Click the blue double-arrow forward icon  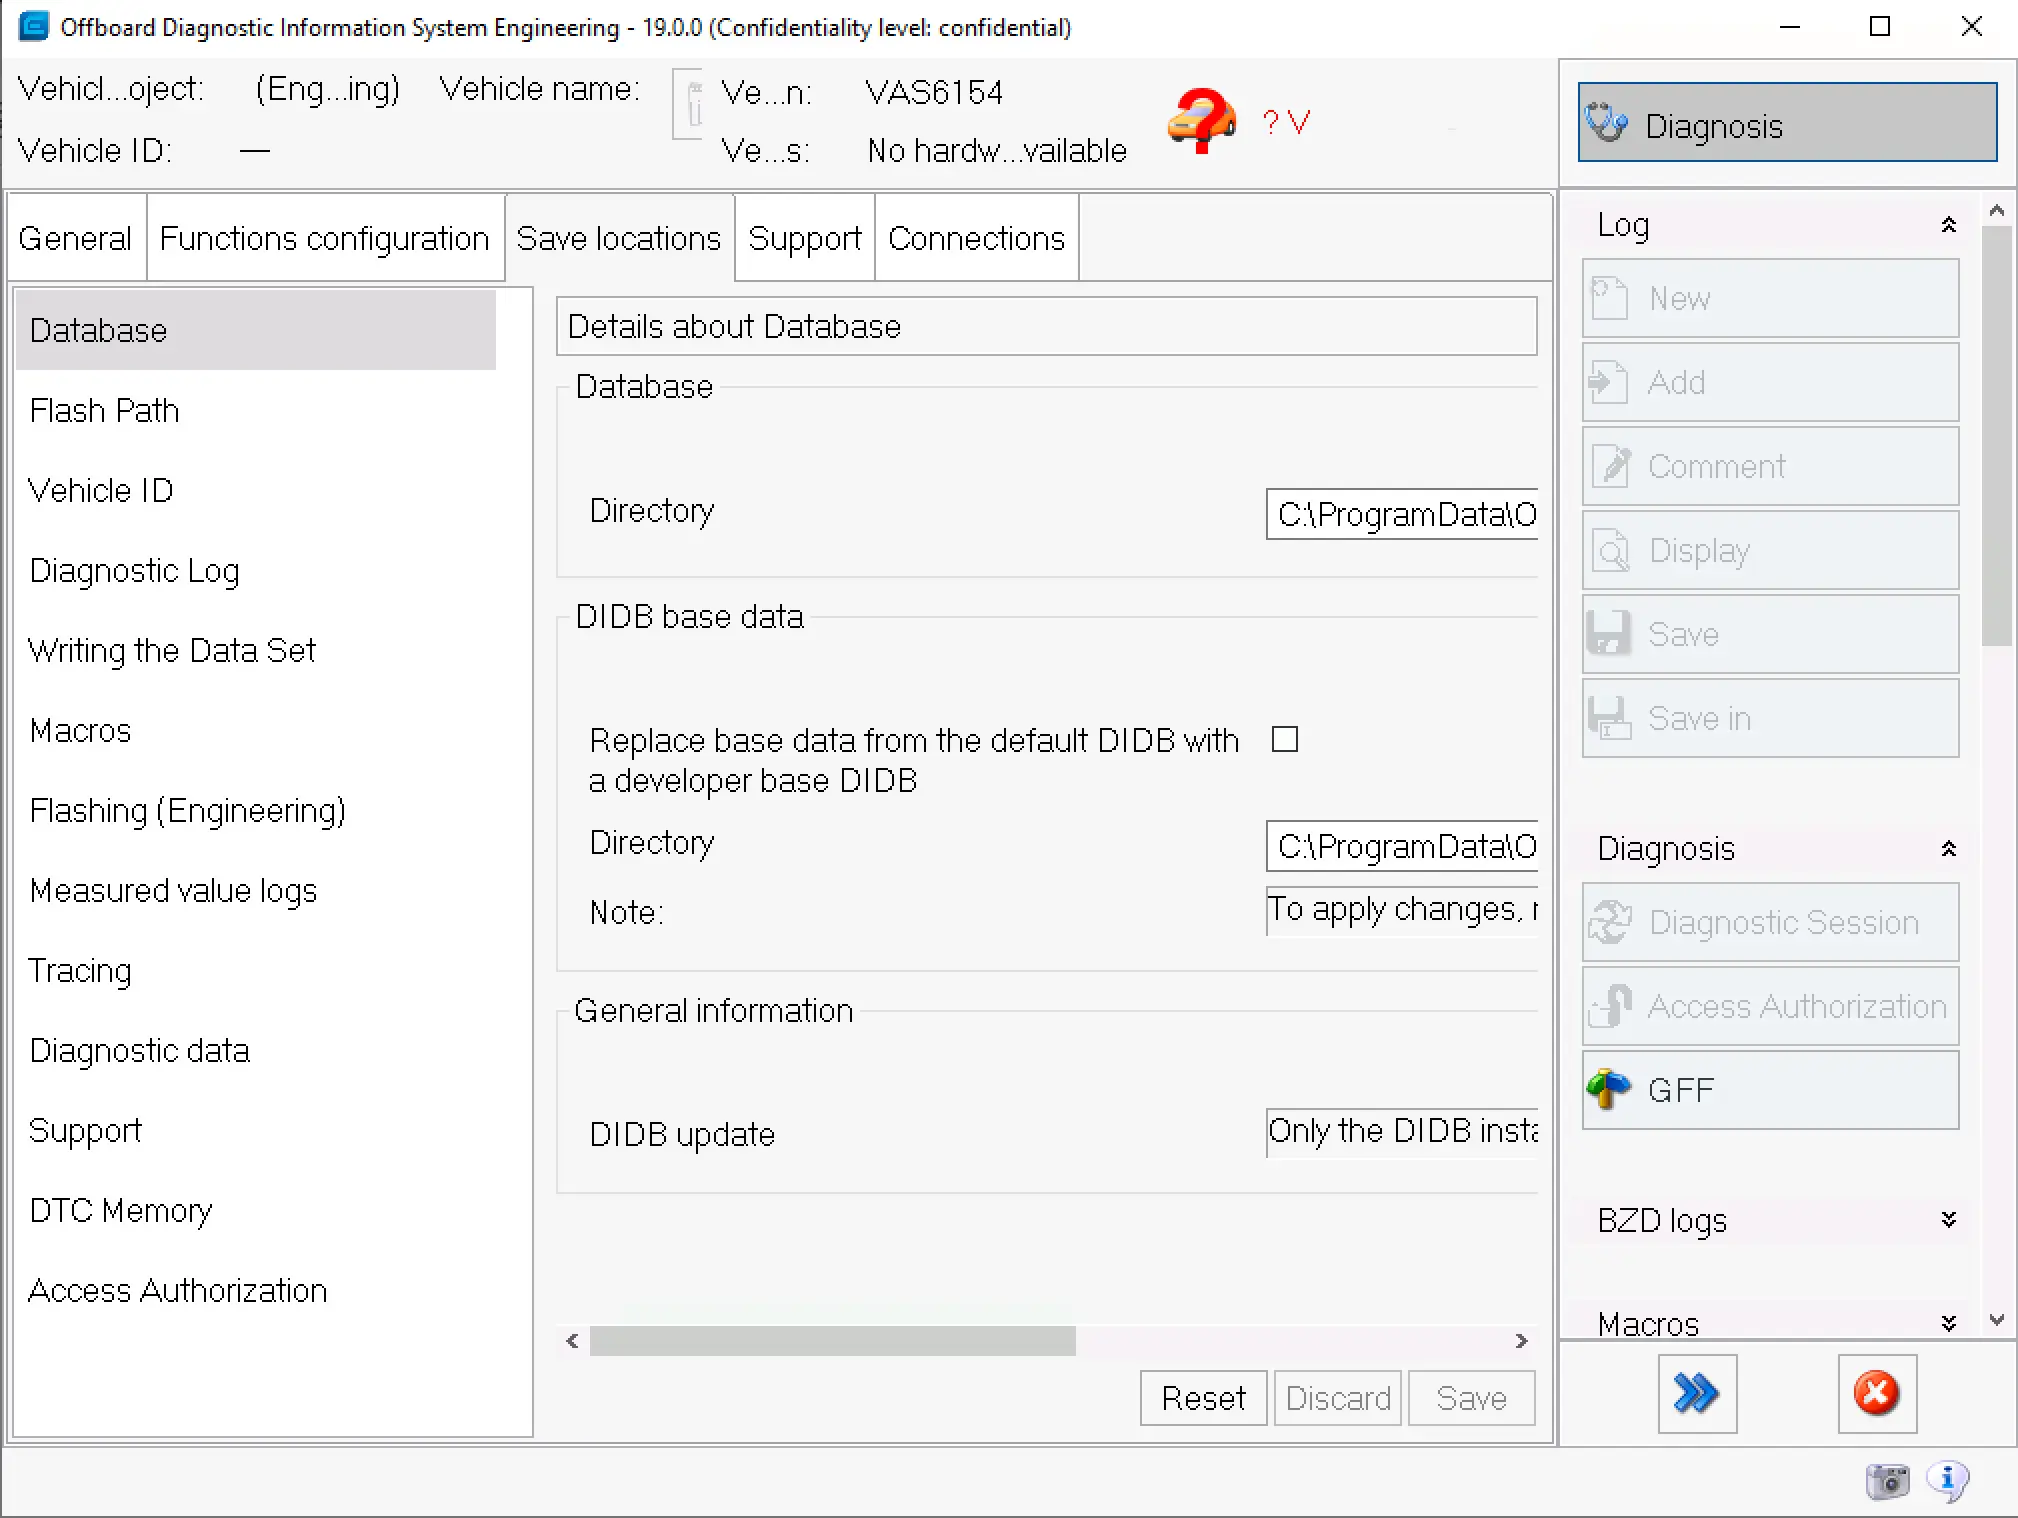click(x=1696, y=1393)
